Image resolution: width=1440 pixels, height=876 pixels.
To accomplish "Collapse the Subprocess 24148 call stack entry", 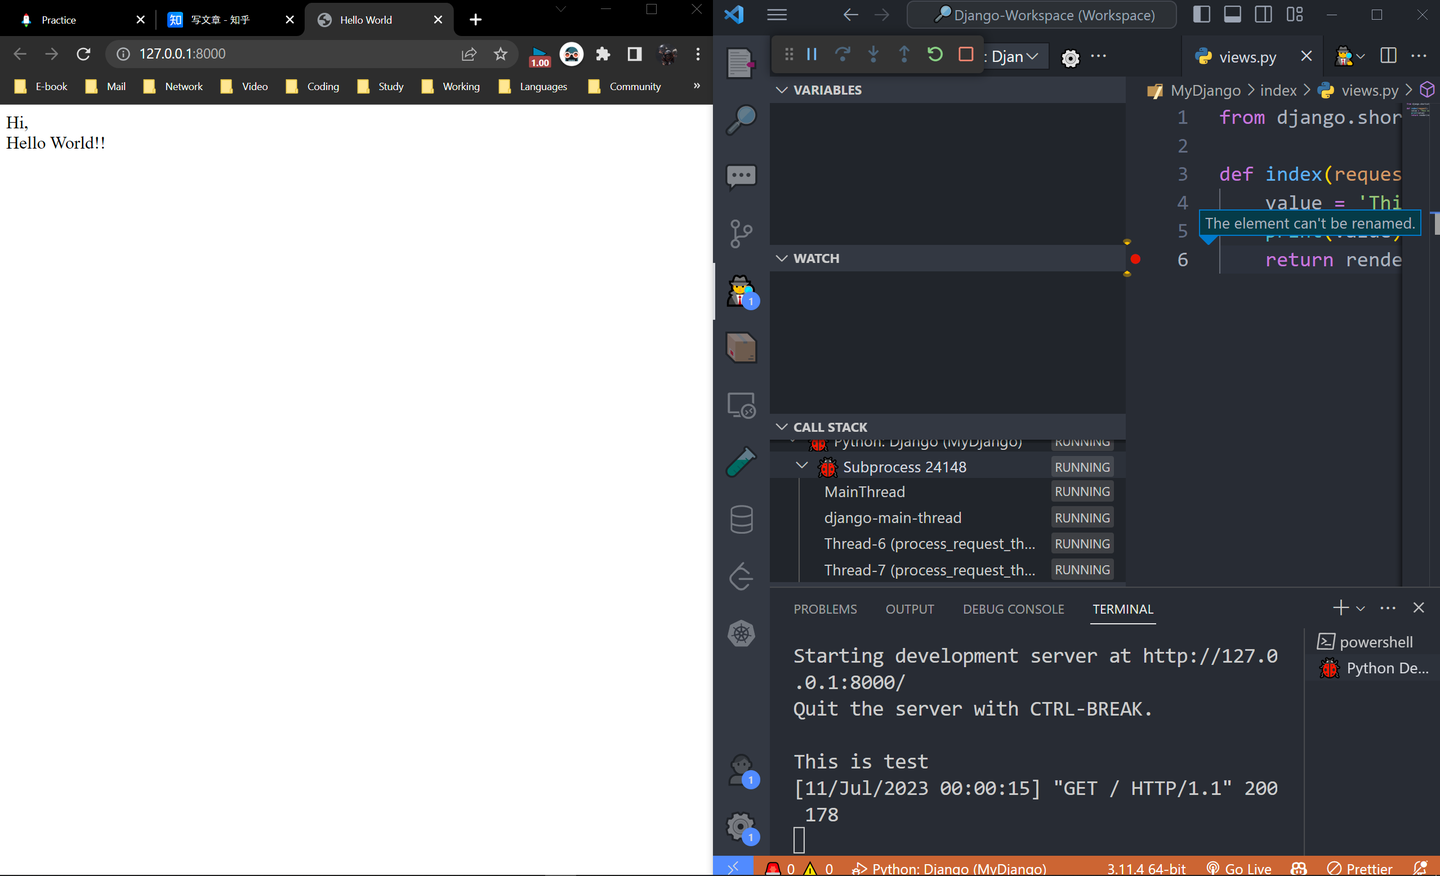I will (x=801, y=465).
